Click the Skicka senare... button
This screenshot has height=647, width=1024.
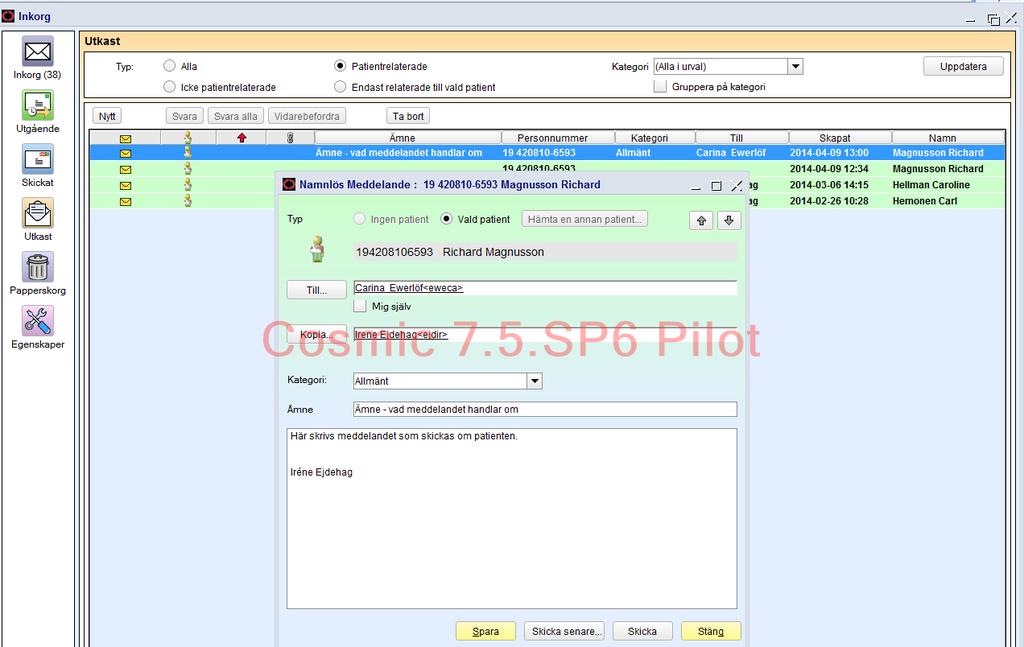coord(564,631)
